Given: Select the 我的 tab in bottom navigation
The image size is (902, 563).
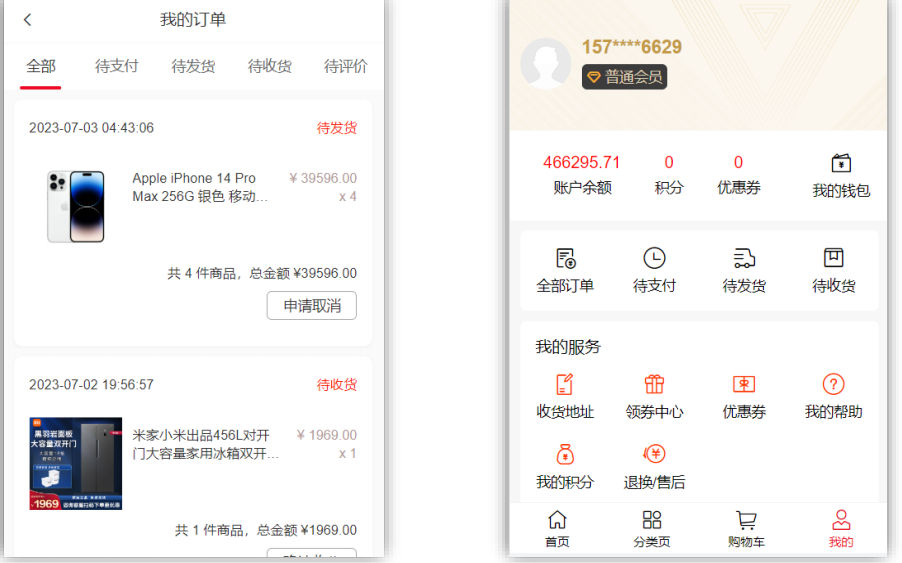Looking at the screenshot, I should pyautogui.click(x=841, y=528).
